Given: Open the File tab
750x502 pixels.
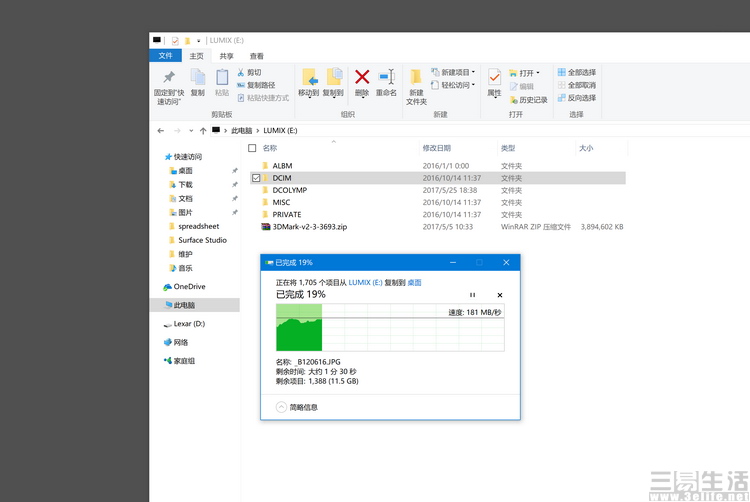Looking at the screenshot, I should tap(165, 56).
